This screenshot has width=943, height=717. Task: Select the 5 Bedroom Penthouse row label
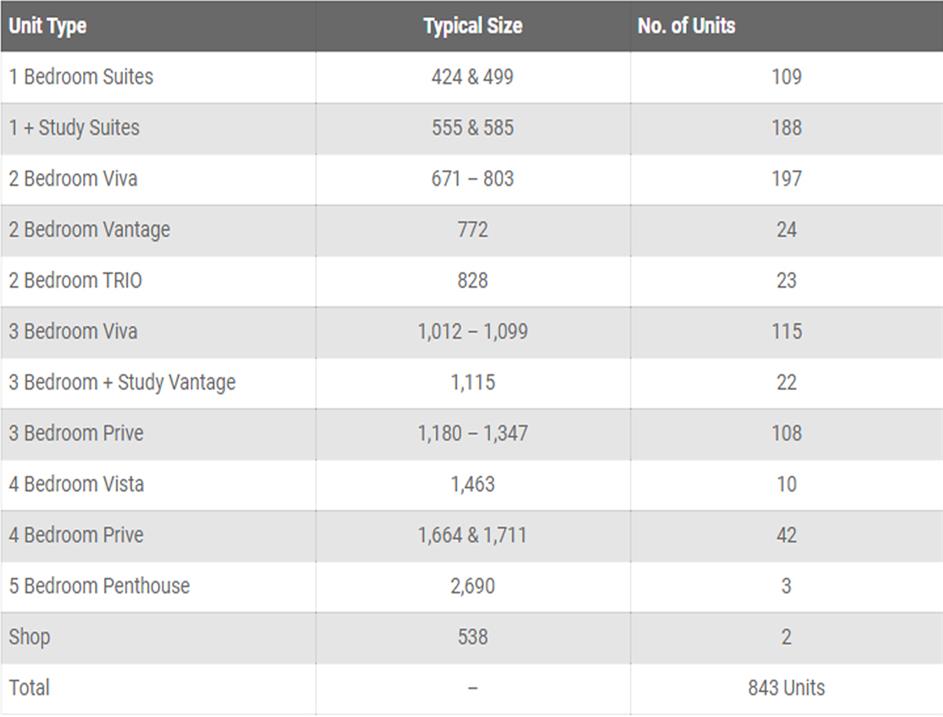[99, 586]
